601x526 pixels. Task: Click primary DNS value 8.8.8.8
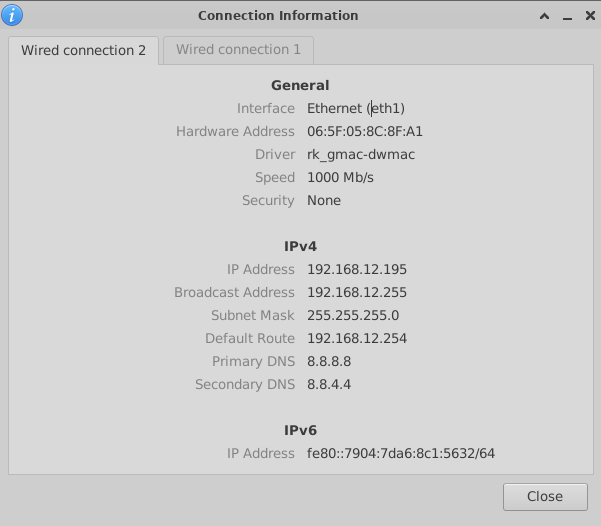329,362
